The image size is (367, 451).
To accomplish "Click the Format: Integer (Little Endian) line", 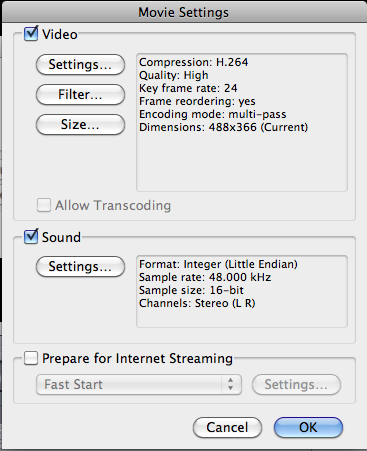I will [218, 264].
